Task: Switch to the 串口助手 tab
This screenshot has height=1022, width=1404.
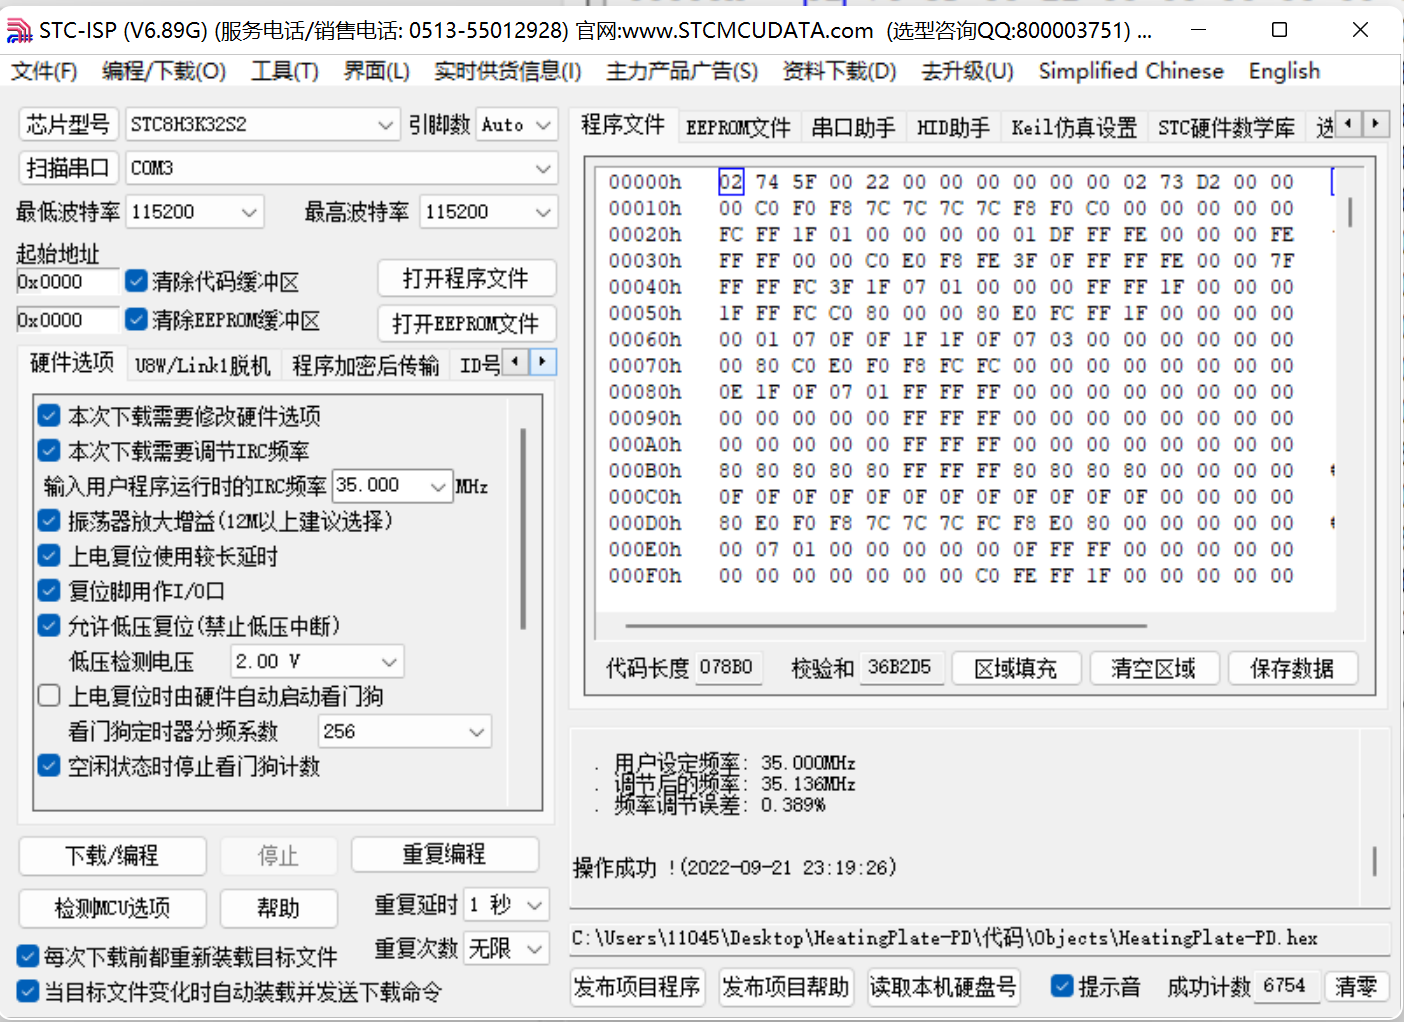Action: pos(852,127)
